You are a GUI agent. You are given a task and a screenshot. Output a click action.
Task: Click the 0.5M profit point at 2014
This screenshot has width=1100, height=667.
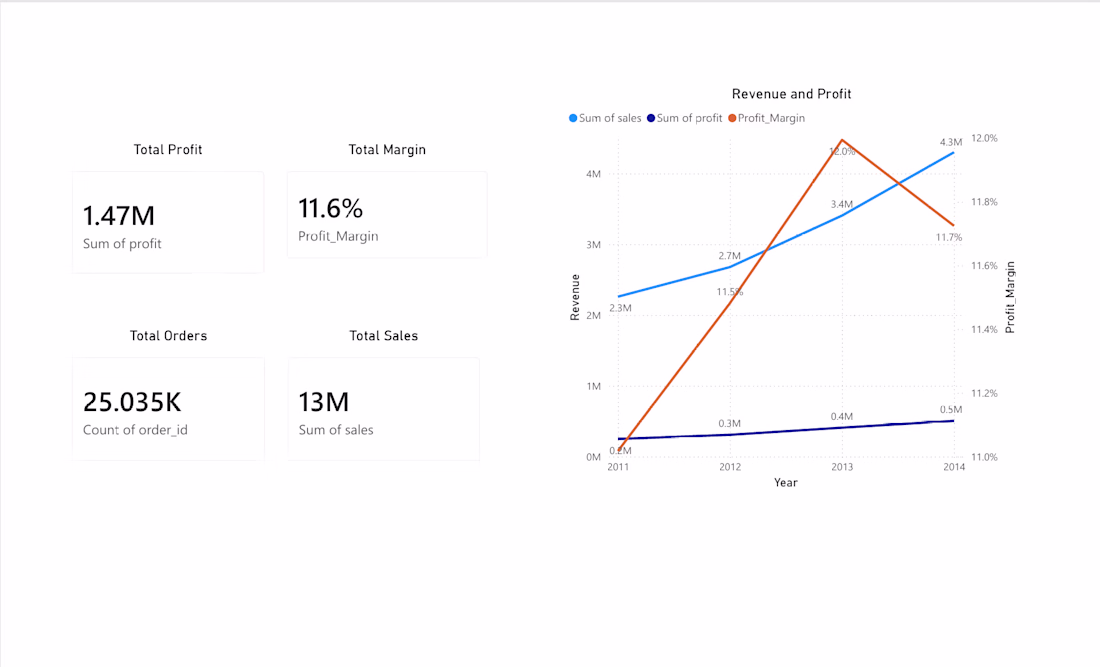coord(953,421)
